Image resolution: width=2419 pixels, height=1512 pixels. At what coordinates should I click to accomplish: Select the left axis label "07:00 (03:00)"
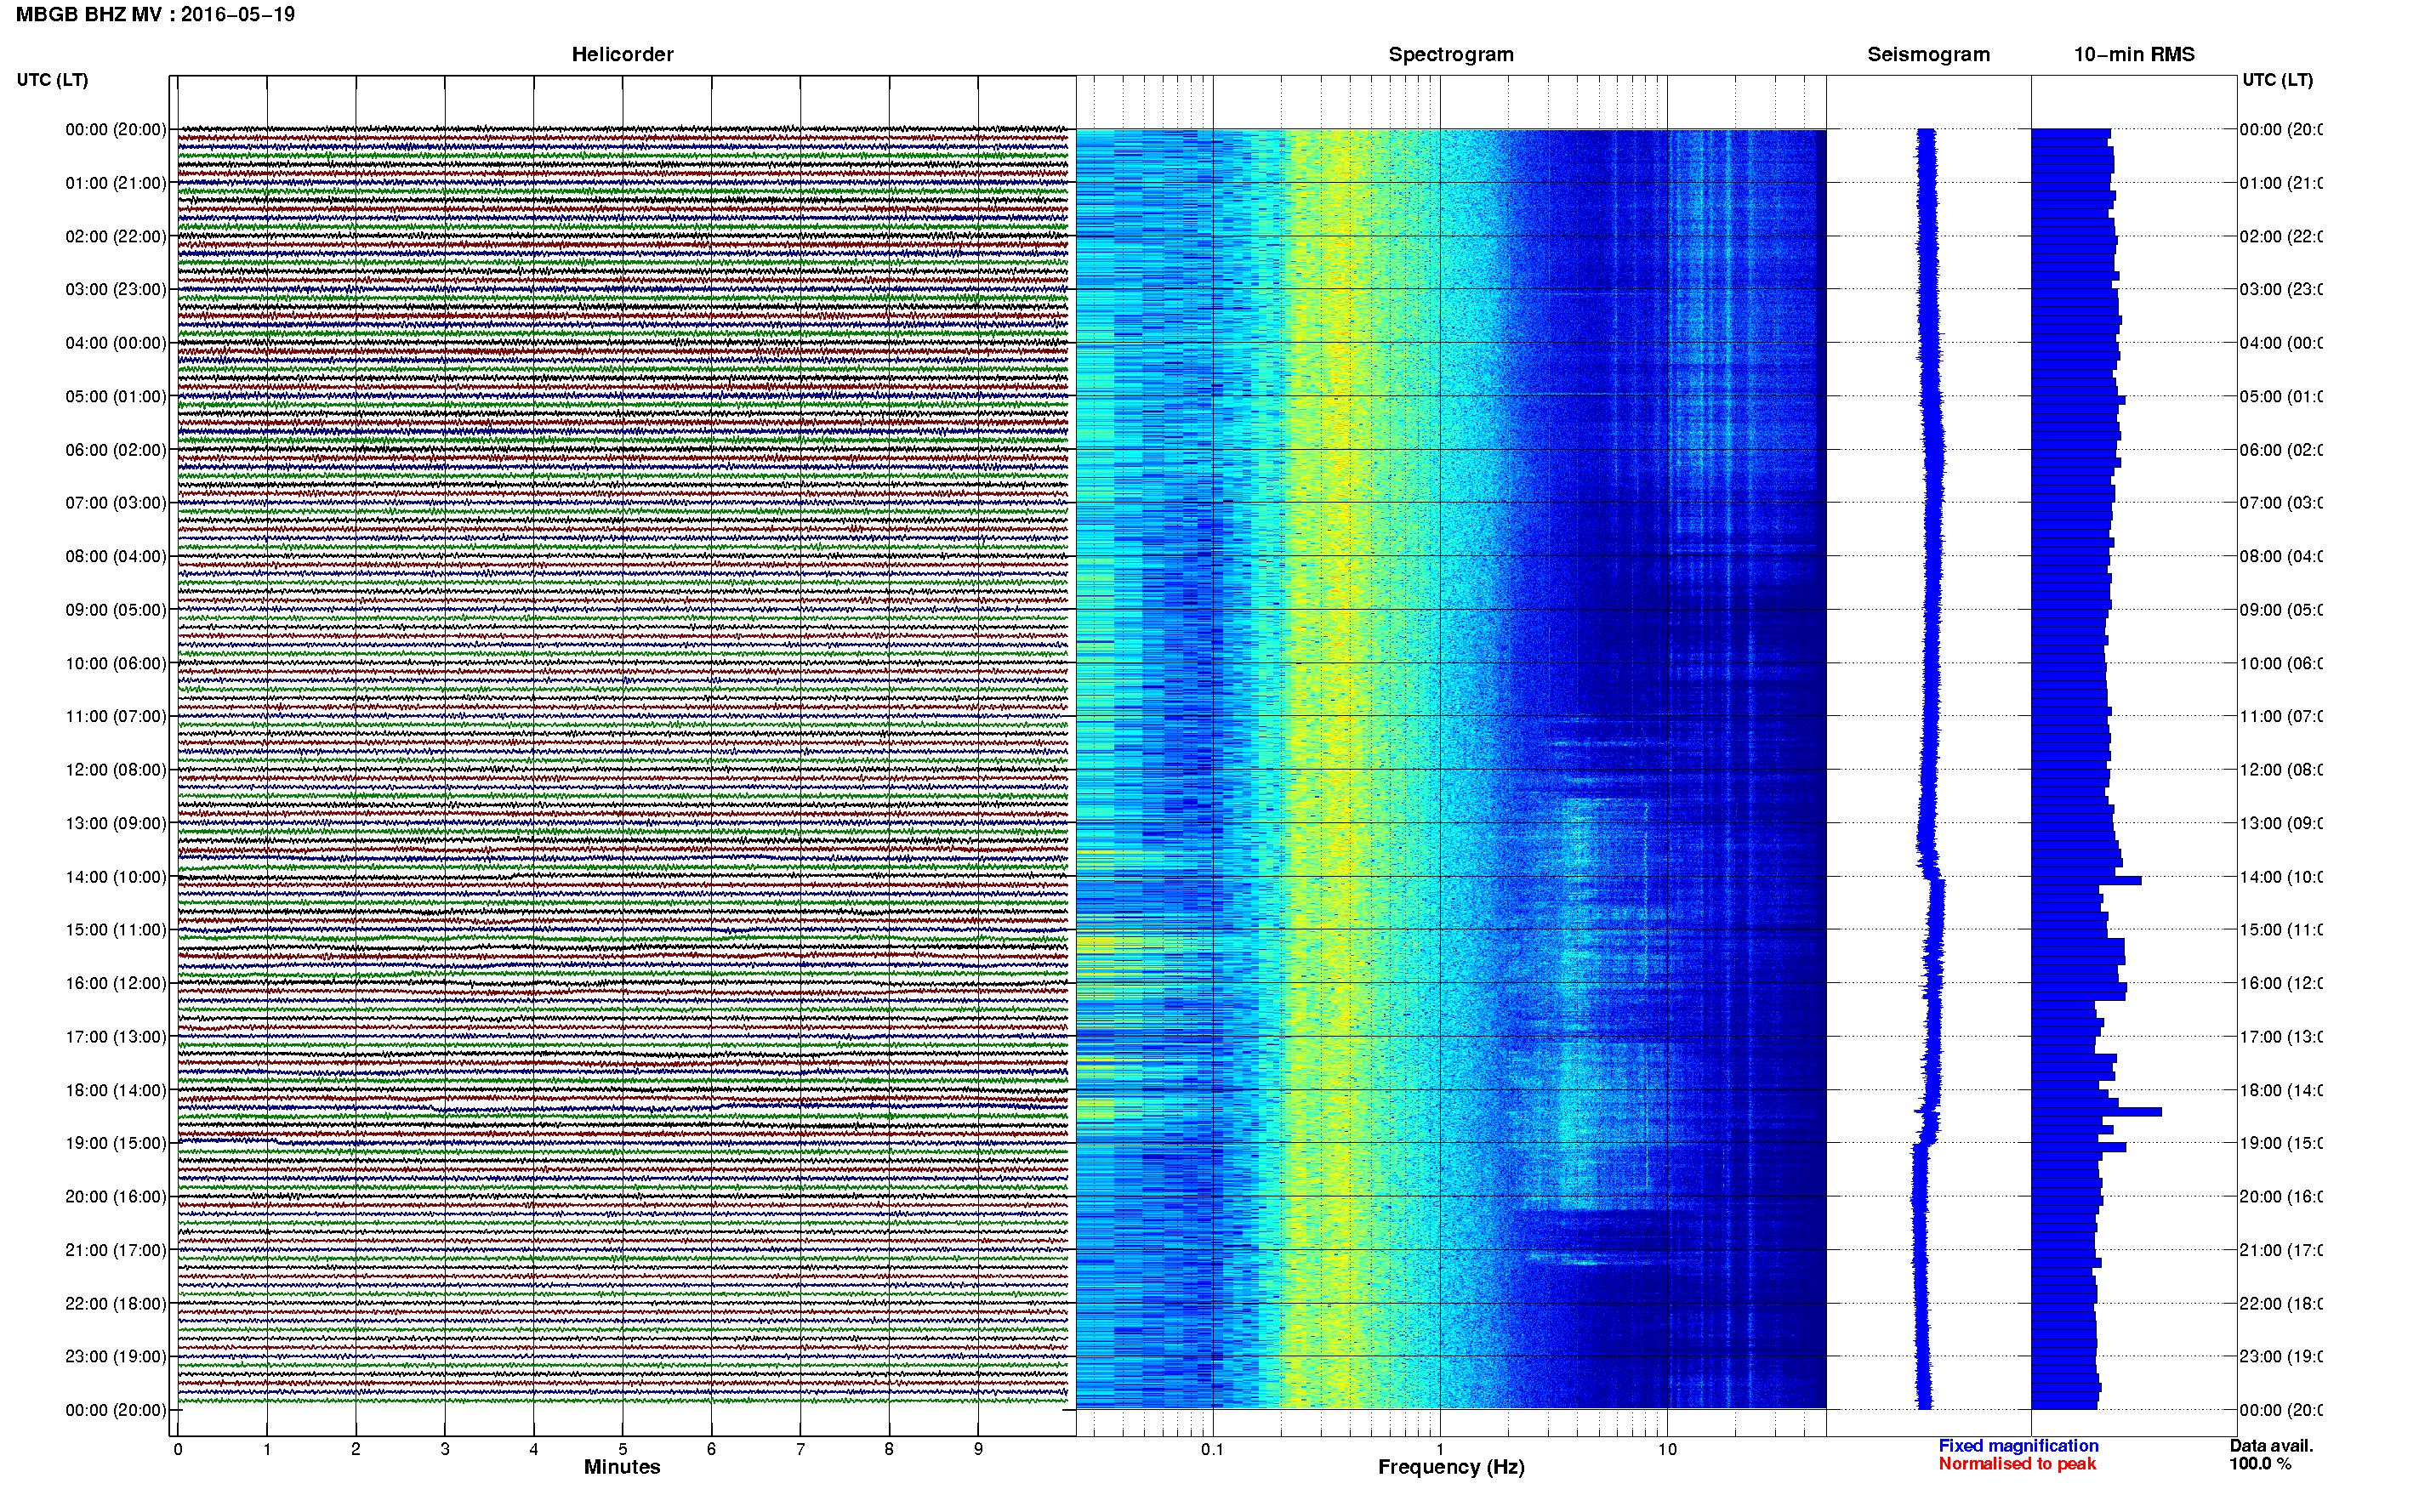click(116, 503)
